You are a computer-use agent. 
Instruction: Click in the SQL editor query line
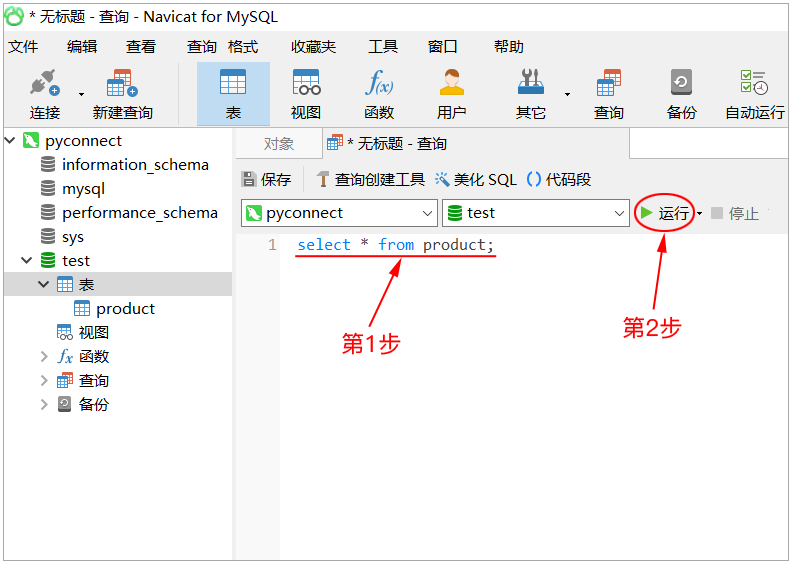click(395, 245)
